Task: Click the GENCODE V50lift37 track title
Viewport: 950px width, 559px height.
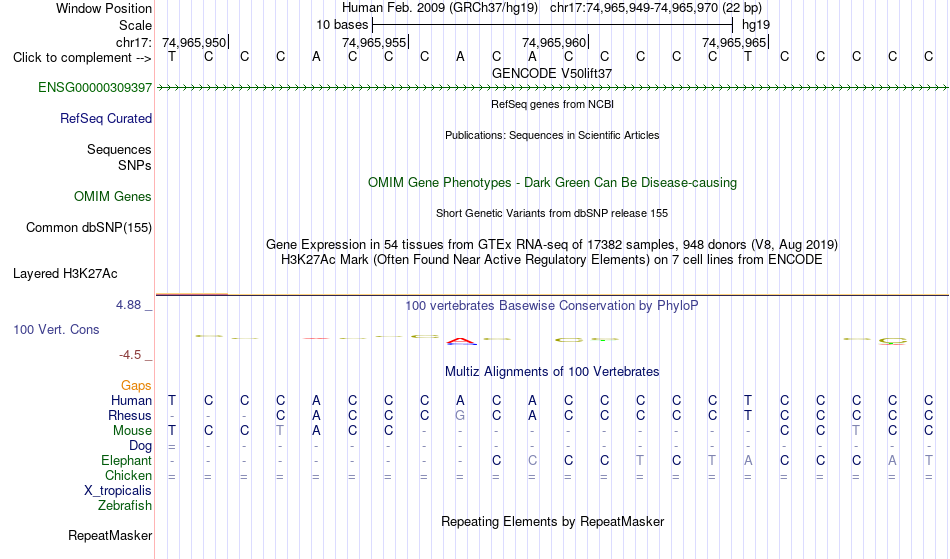Action: pyautogui.click(x=552, y=73)
